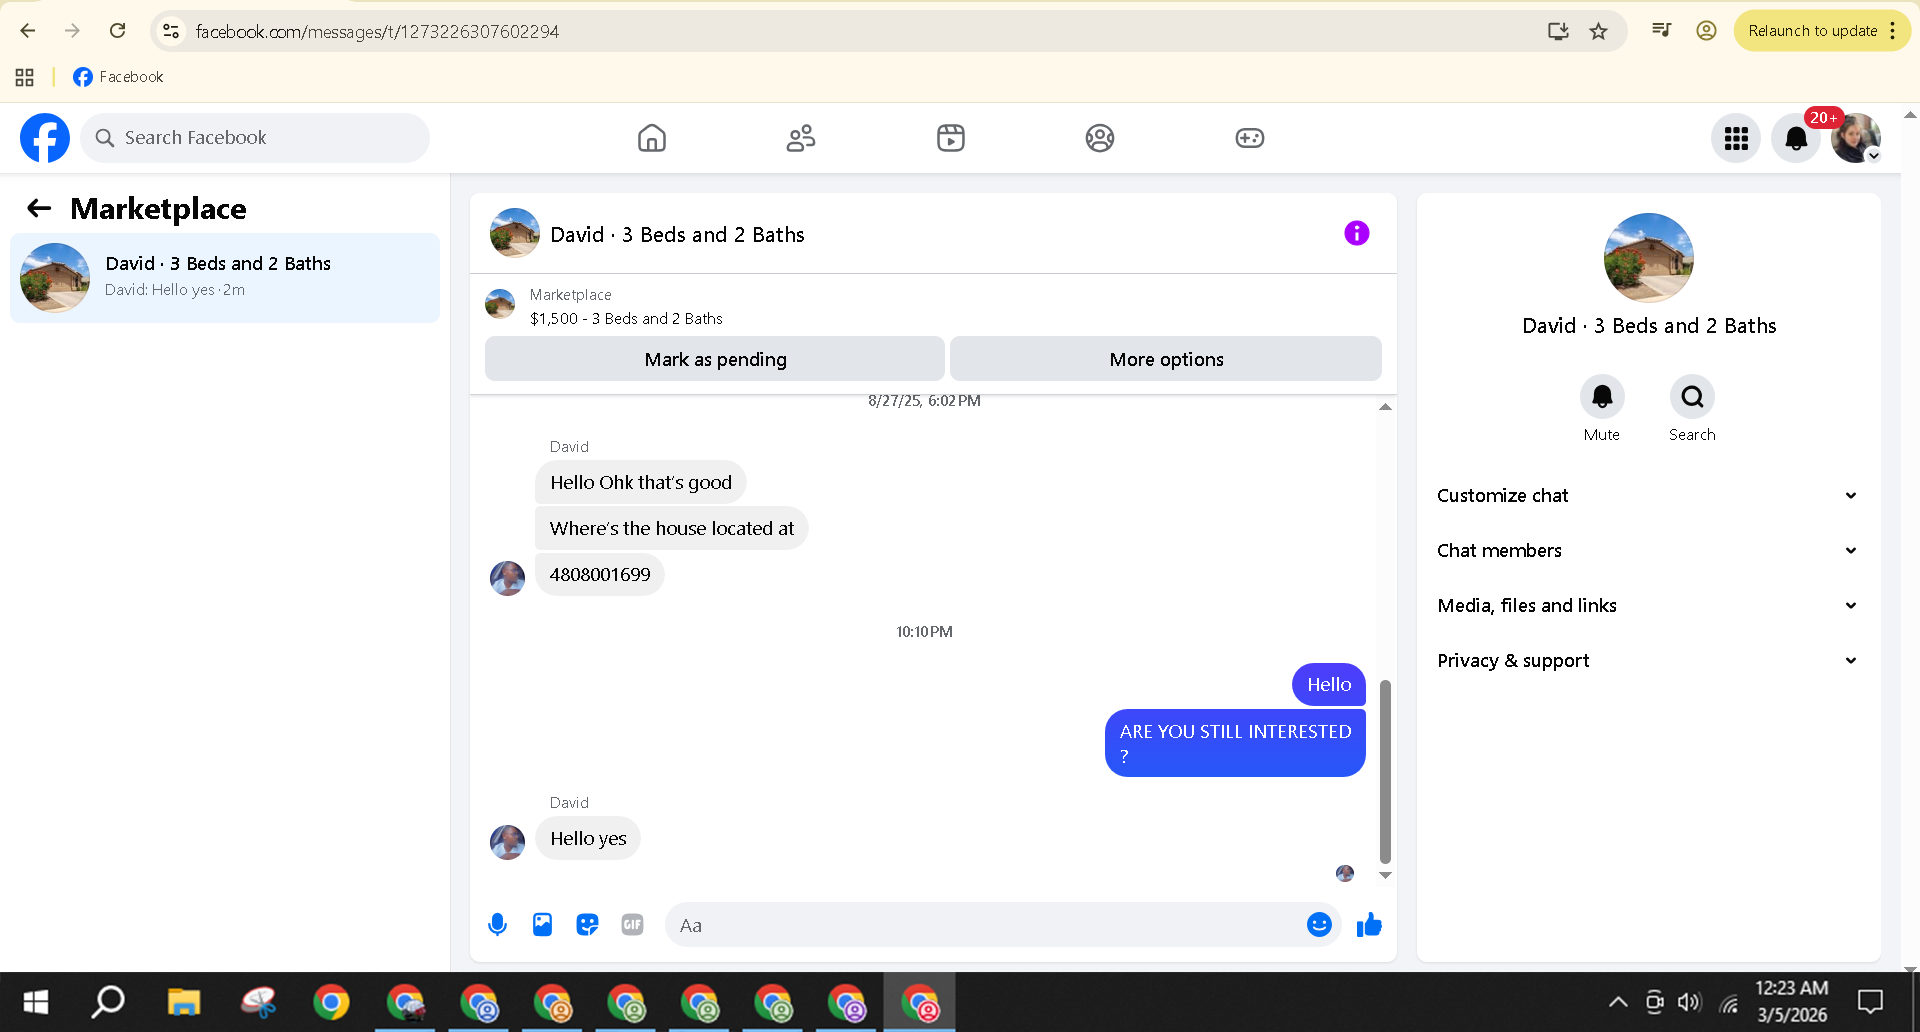Open the taskbar clock showing 12:23 AM
This screenshot has width=1920, height=1032.
coord(1792,1002)
